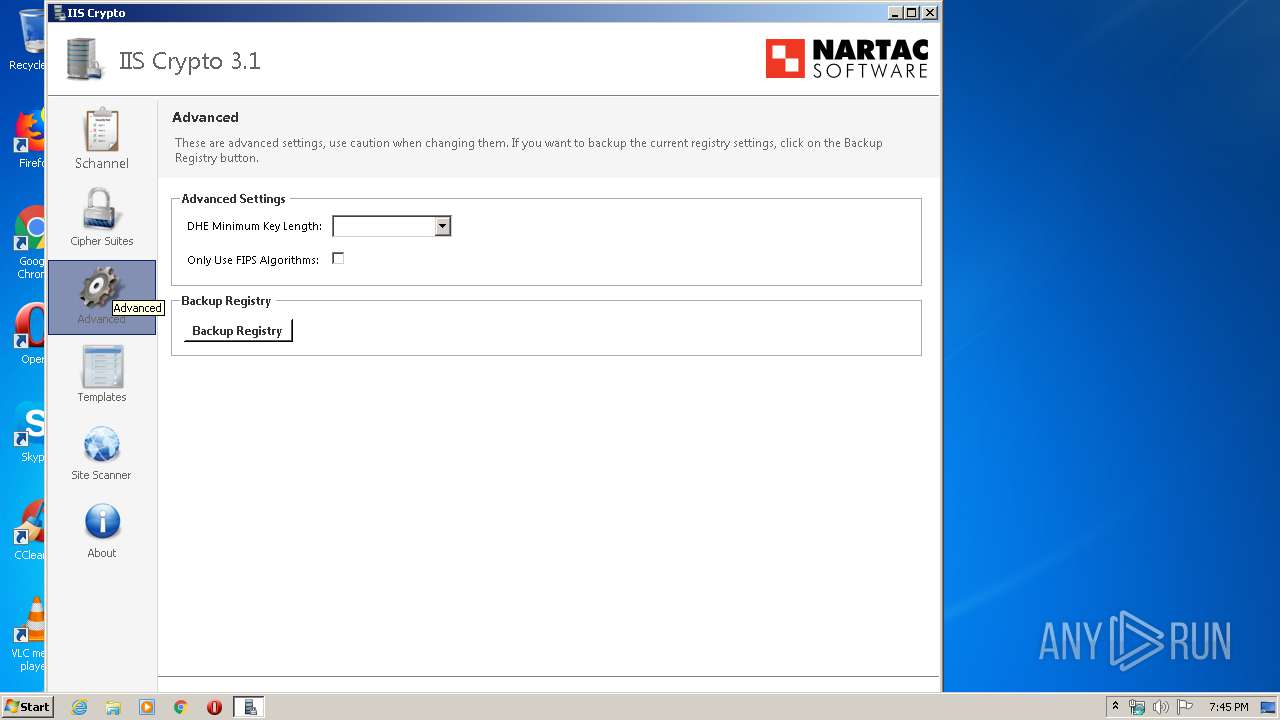
Task: Click the Only Use FIPS Algorithms label
Action: coord(253,260)
